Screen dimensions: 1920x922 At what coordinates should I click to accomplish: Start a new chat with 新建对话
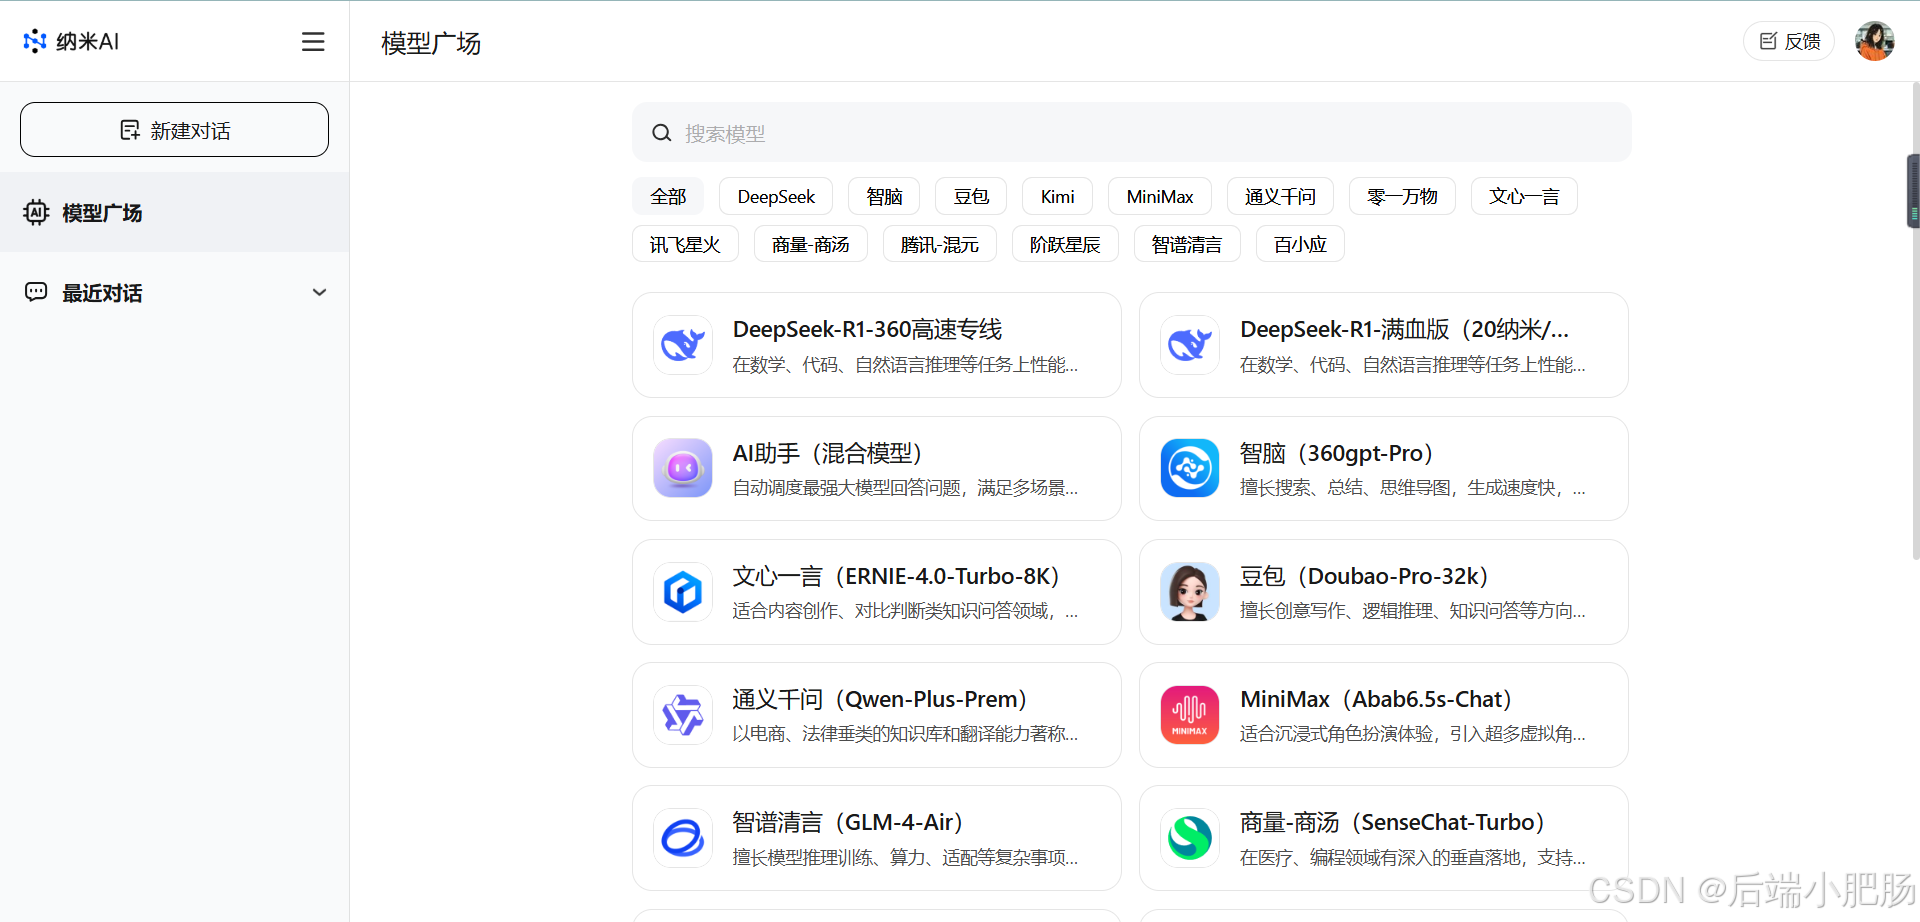click(174, 130)
